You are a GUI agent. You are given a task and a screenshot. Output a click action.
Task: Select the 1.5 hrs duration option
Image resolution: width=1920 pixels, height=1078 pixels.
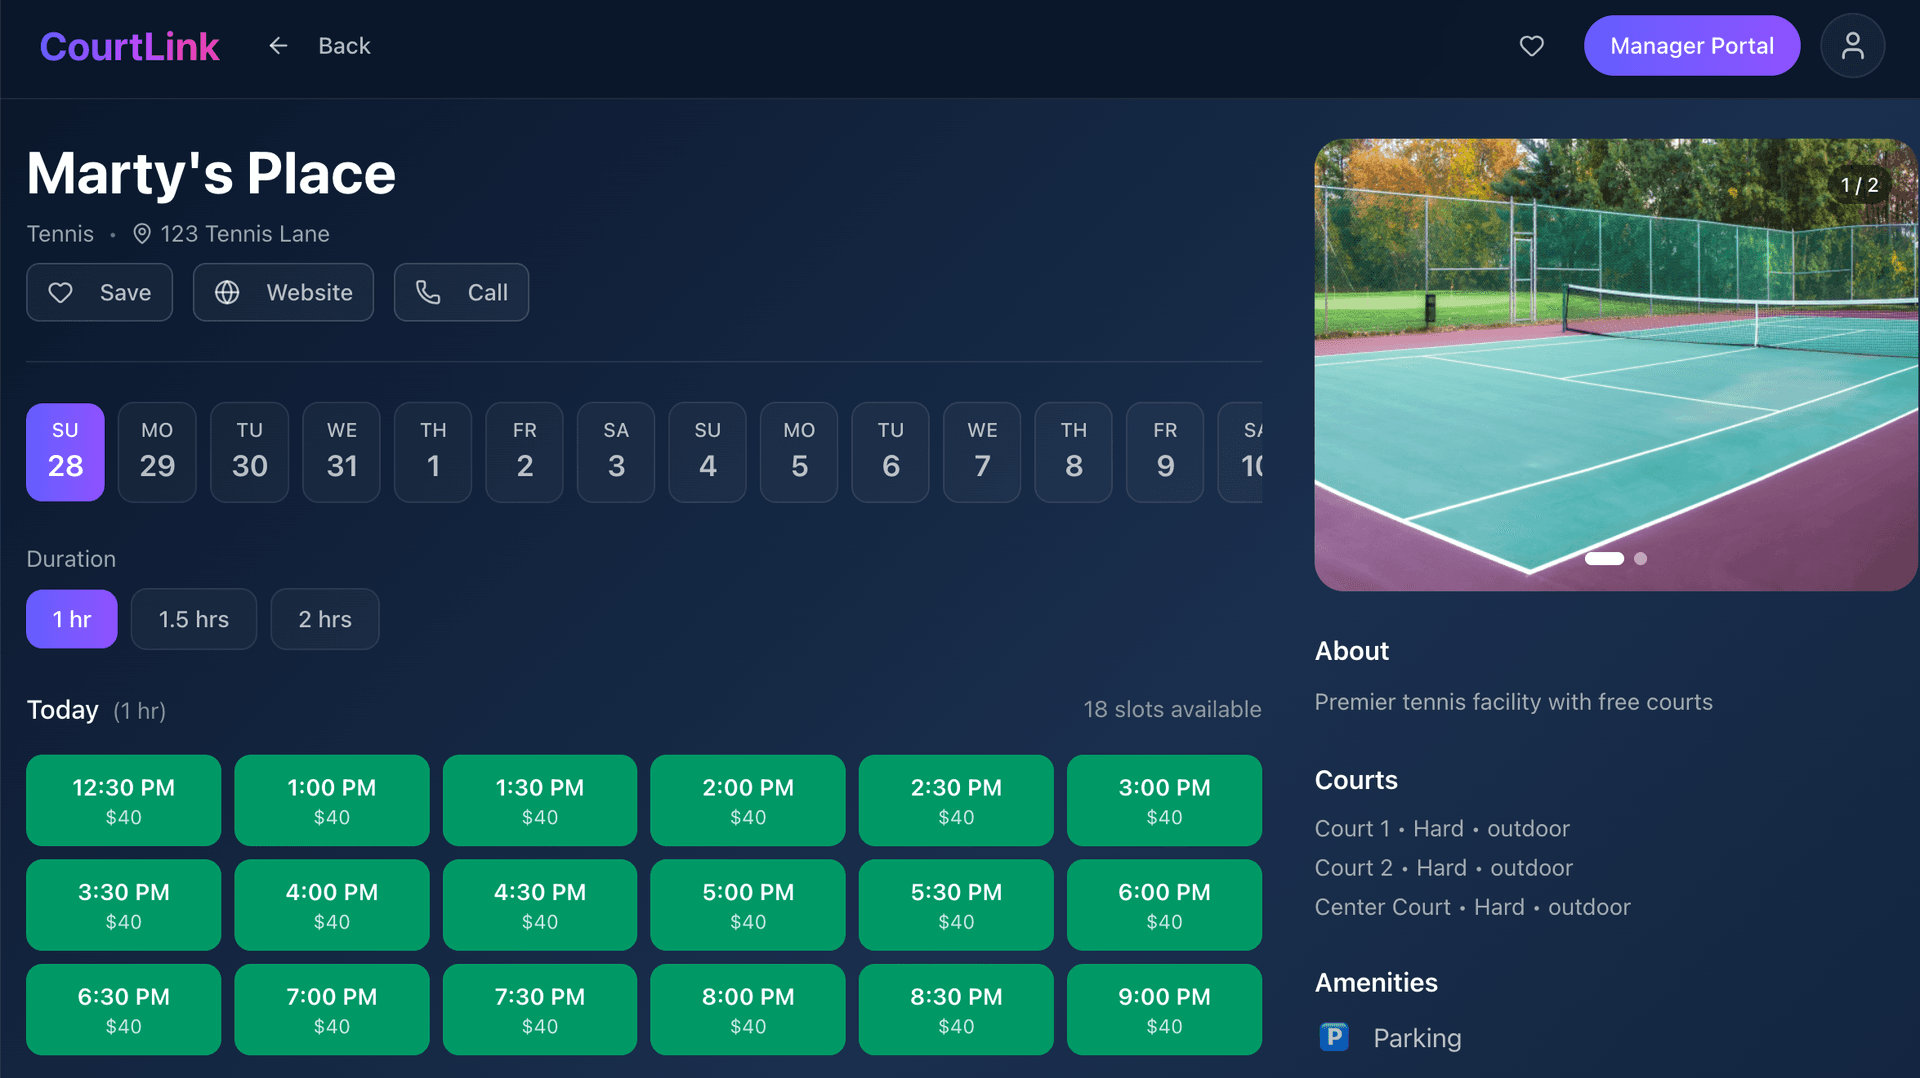tap(194, 619)
